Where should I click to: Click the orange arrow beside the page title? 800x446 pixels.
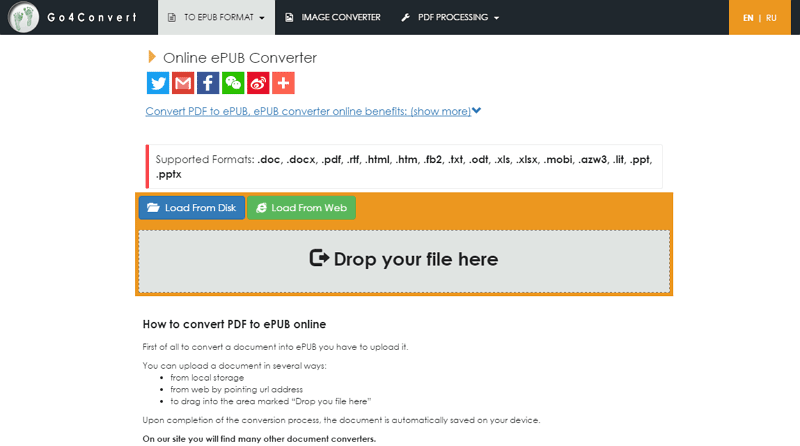click(152, 57)
